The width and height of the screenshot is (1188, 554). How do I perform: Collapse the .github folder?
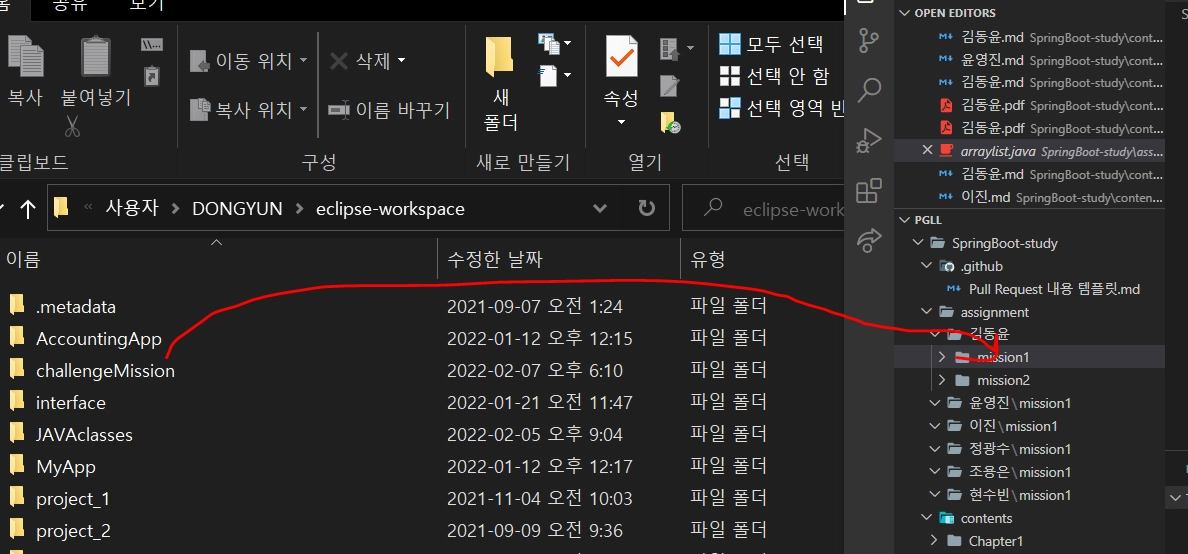[926, 266]
